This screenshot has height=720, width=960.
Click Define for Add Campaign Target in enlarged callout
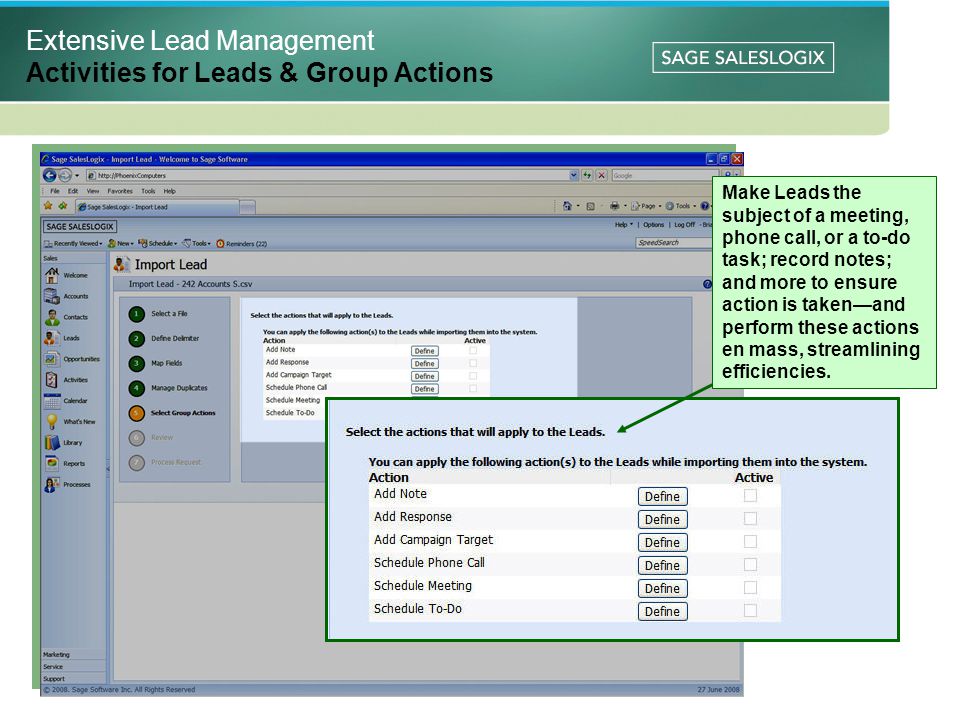[662, 542]
